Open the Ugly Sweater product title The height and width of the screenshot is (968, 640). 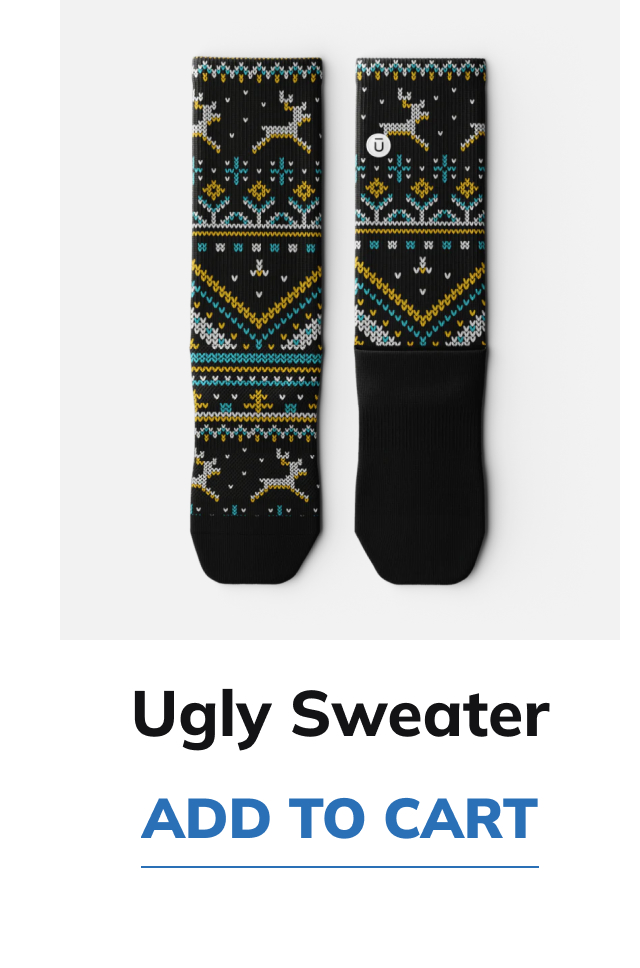(x=341, y=716)
